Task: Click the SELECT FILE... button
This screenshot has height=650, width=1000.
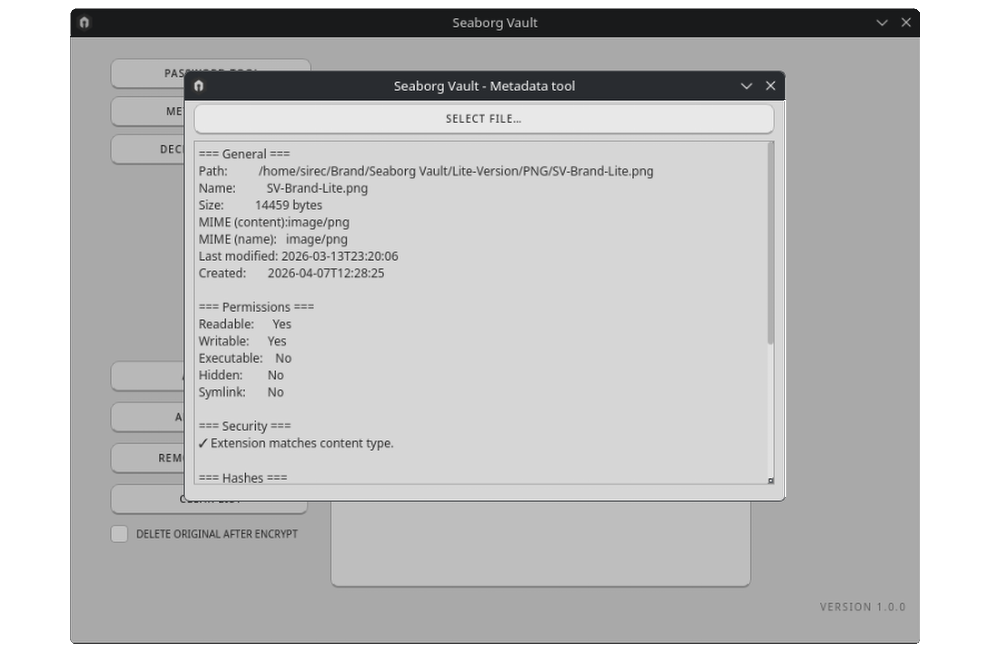Action: pos(483,119)
